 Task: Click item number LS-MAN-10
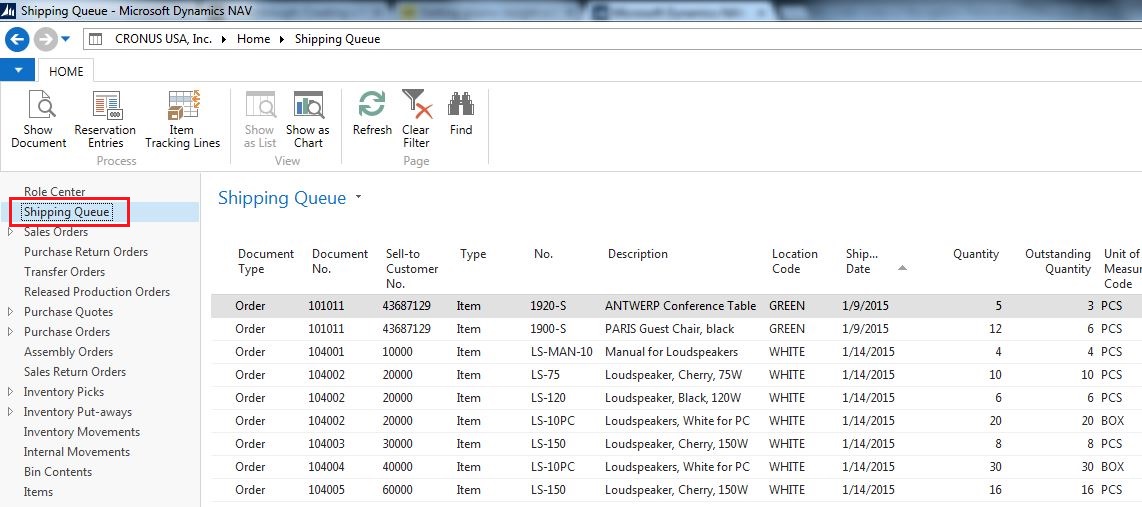point(562,352)
